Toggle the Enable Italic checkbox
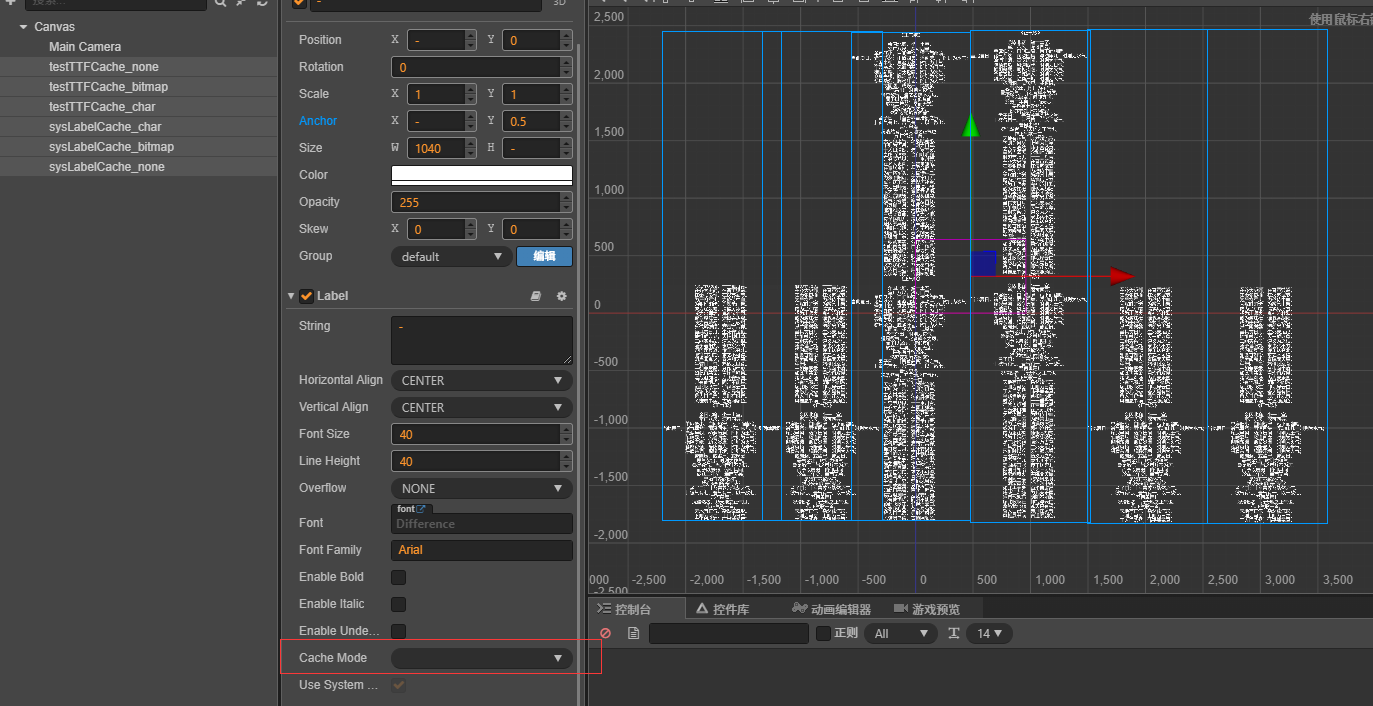 coord(398,604)
